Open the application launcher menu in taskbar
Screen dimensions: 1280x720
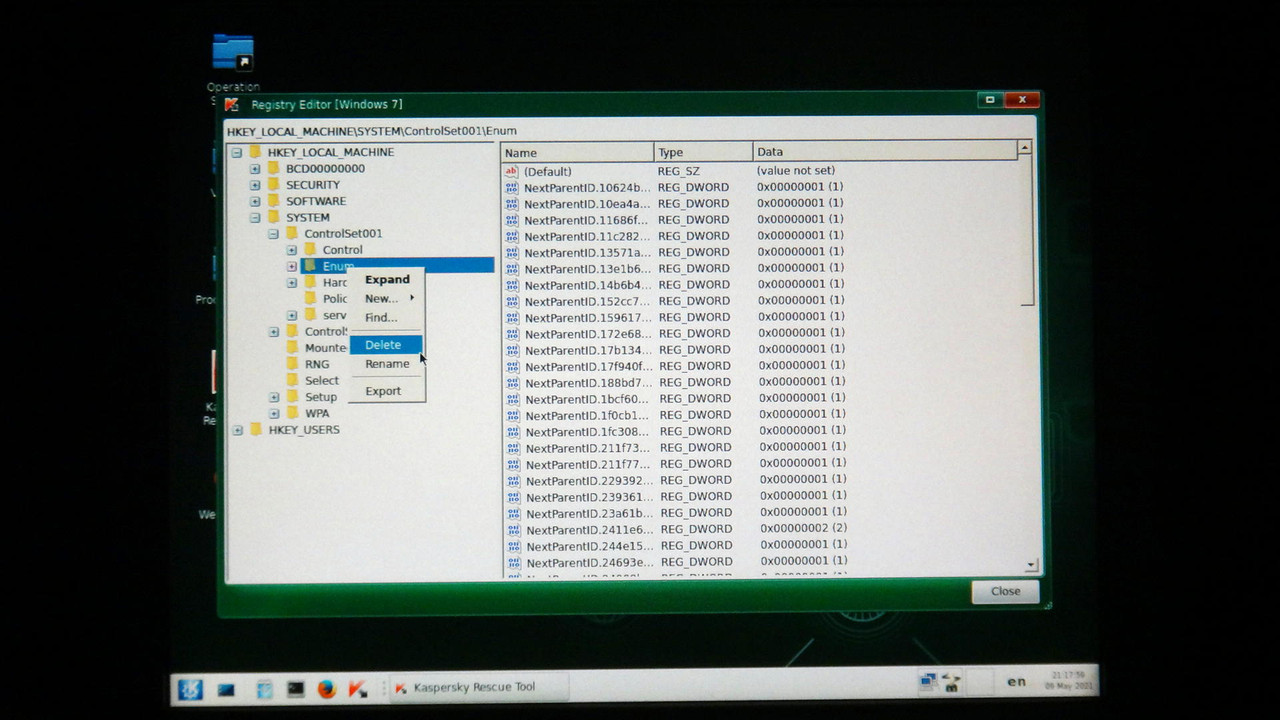pyautogui.click(x=190, y=689)
